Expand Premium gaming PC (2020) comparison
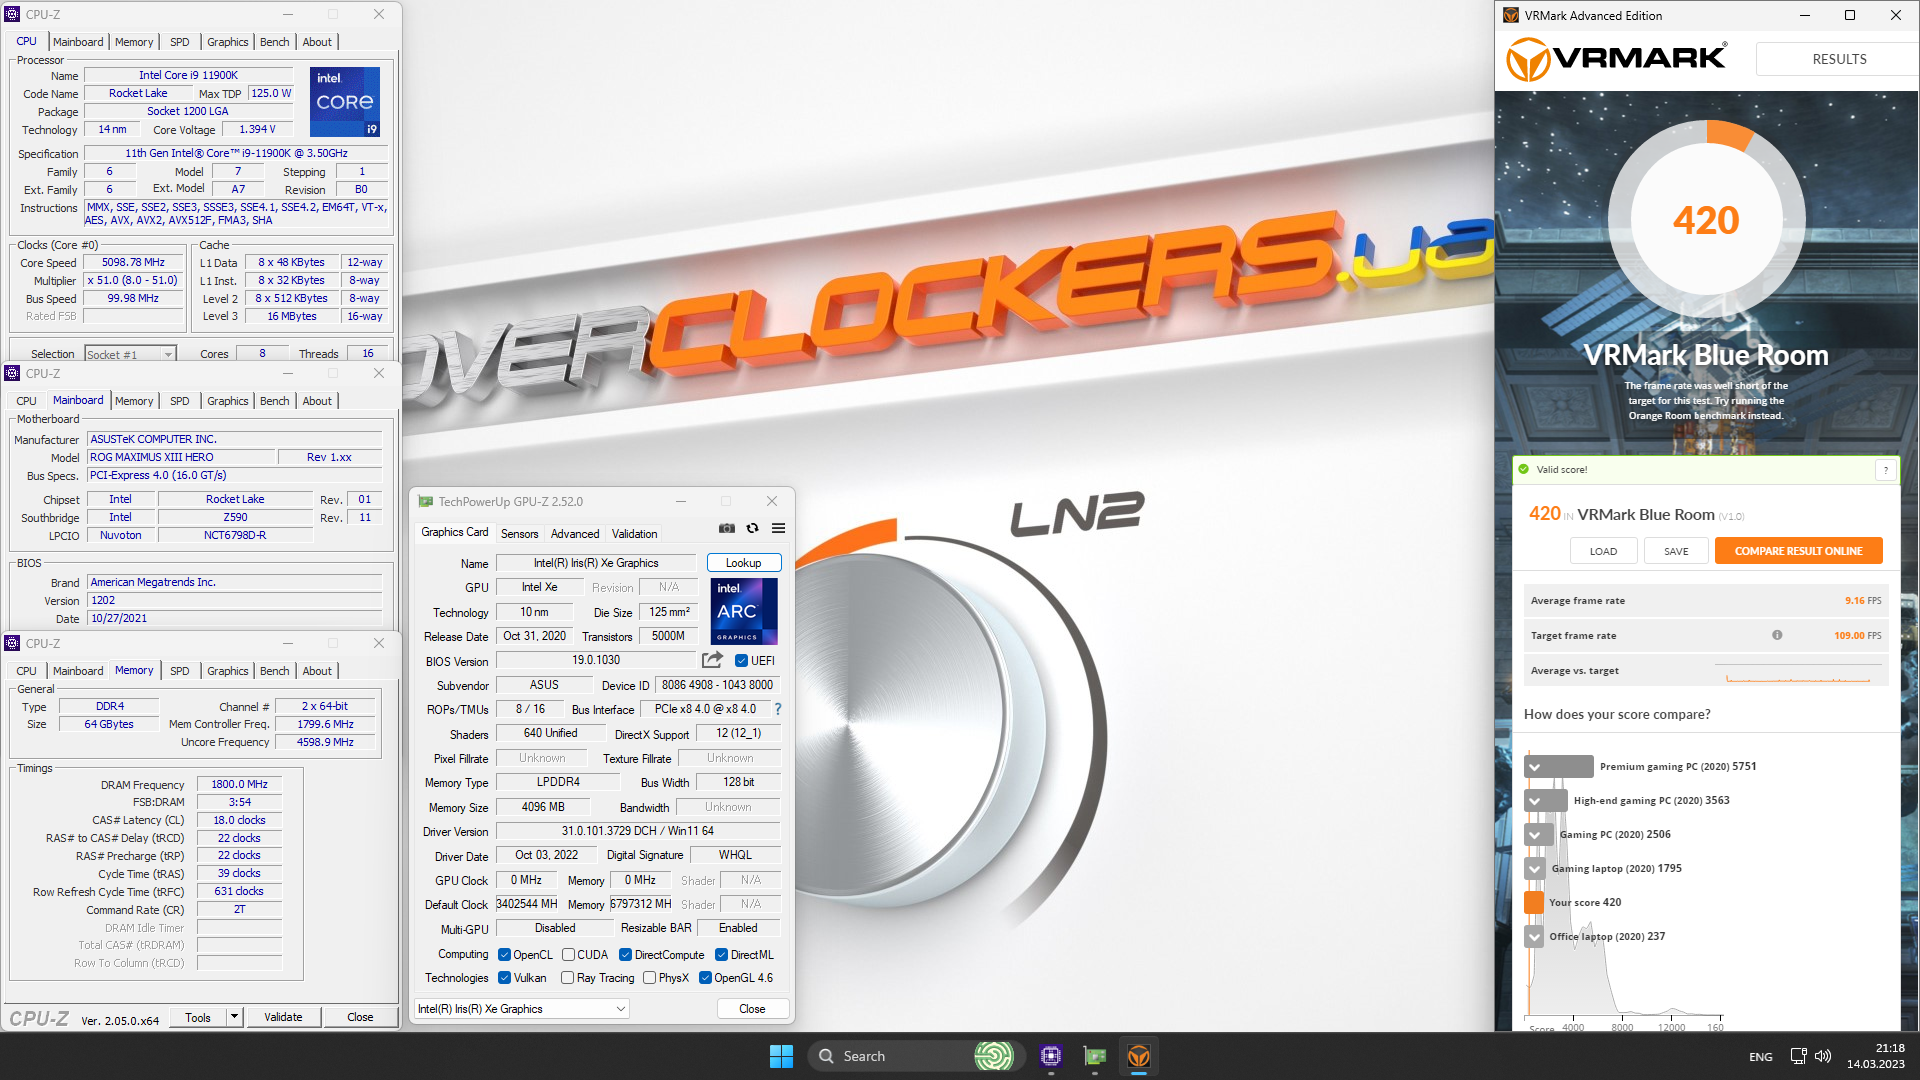1920x1080 pixels. pos(1535,767)
